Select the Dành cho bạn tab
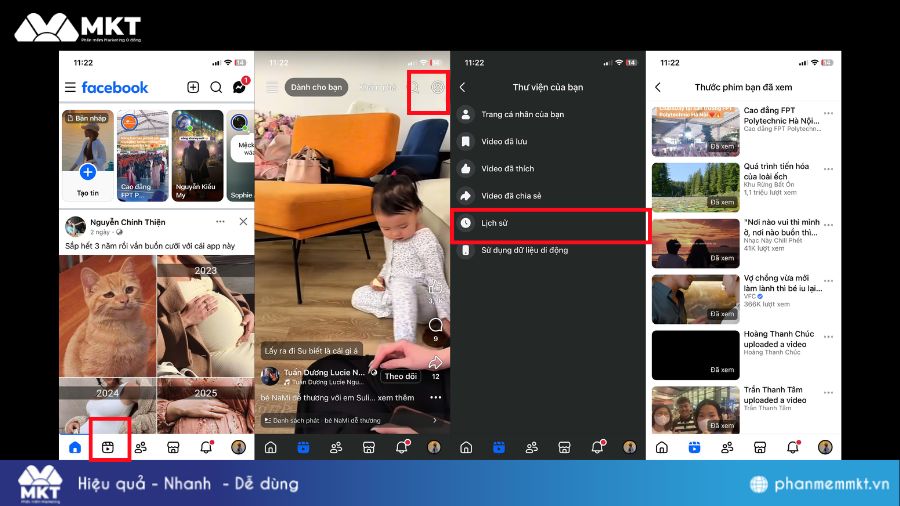The height and width of the screenshot is (506, 900). pos(316,87)
